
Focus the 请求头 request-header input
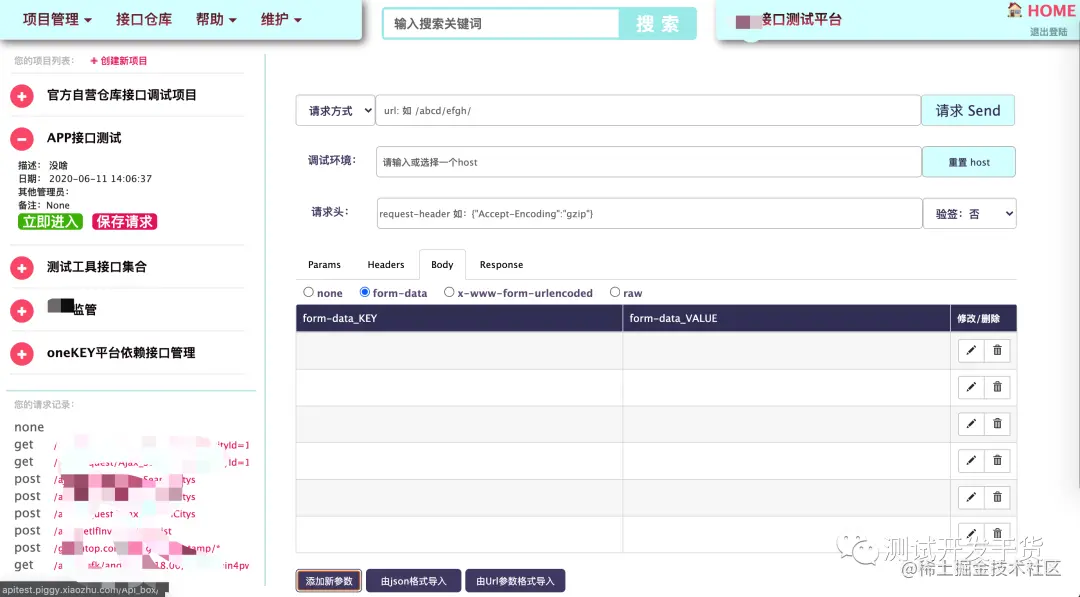[650, 214]
